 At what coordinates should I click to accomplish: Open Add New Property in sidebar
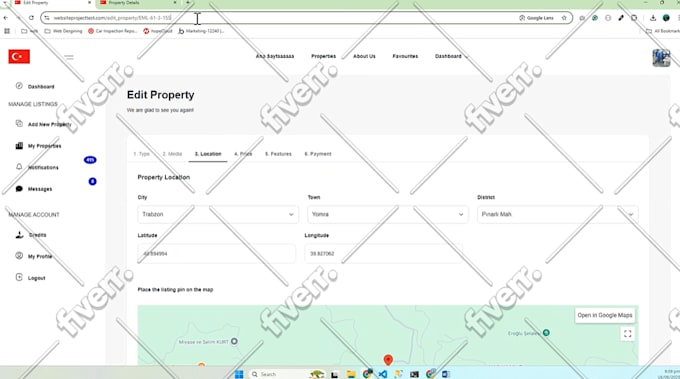[49, 124]
